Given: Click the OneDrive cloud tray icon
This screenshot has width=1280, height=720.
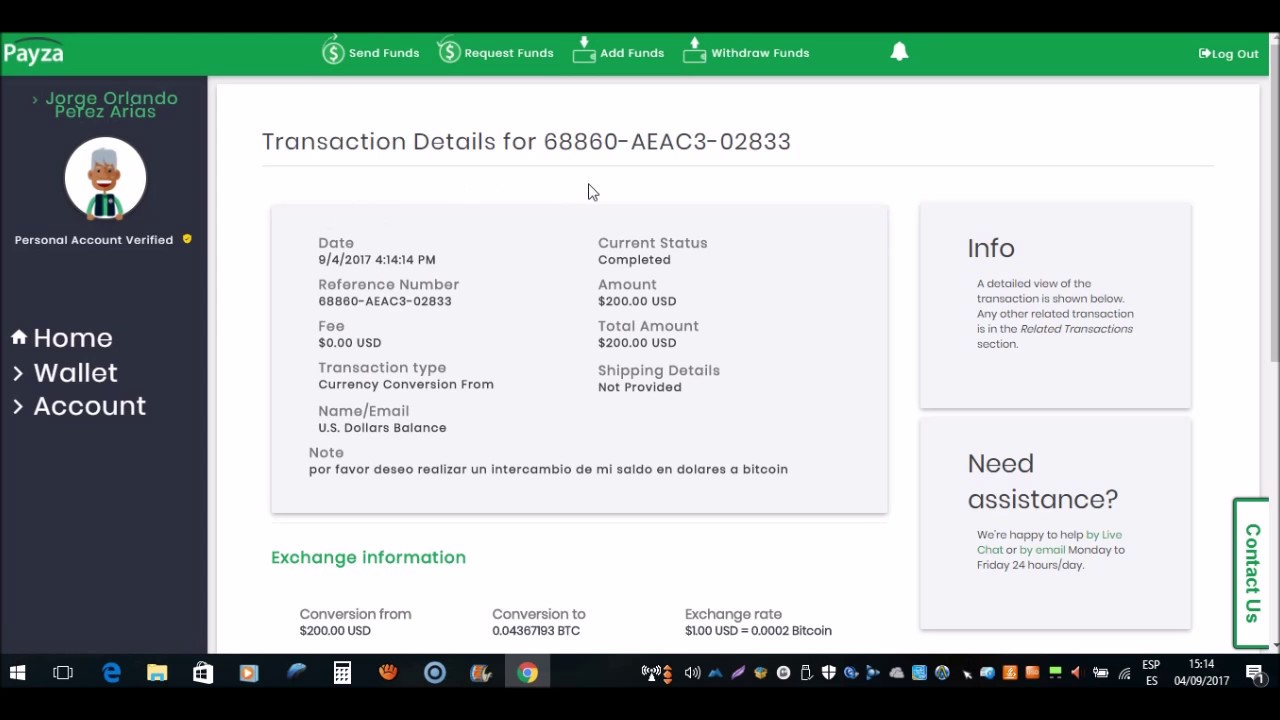Looking at the screenshot, I should [x=896, y=673].
